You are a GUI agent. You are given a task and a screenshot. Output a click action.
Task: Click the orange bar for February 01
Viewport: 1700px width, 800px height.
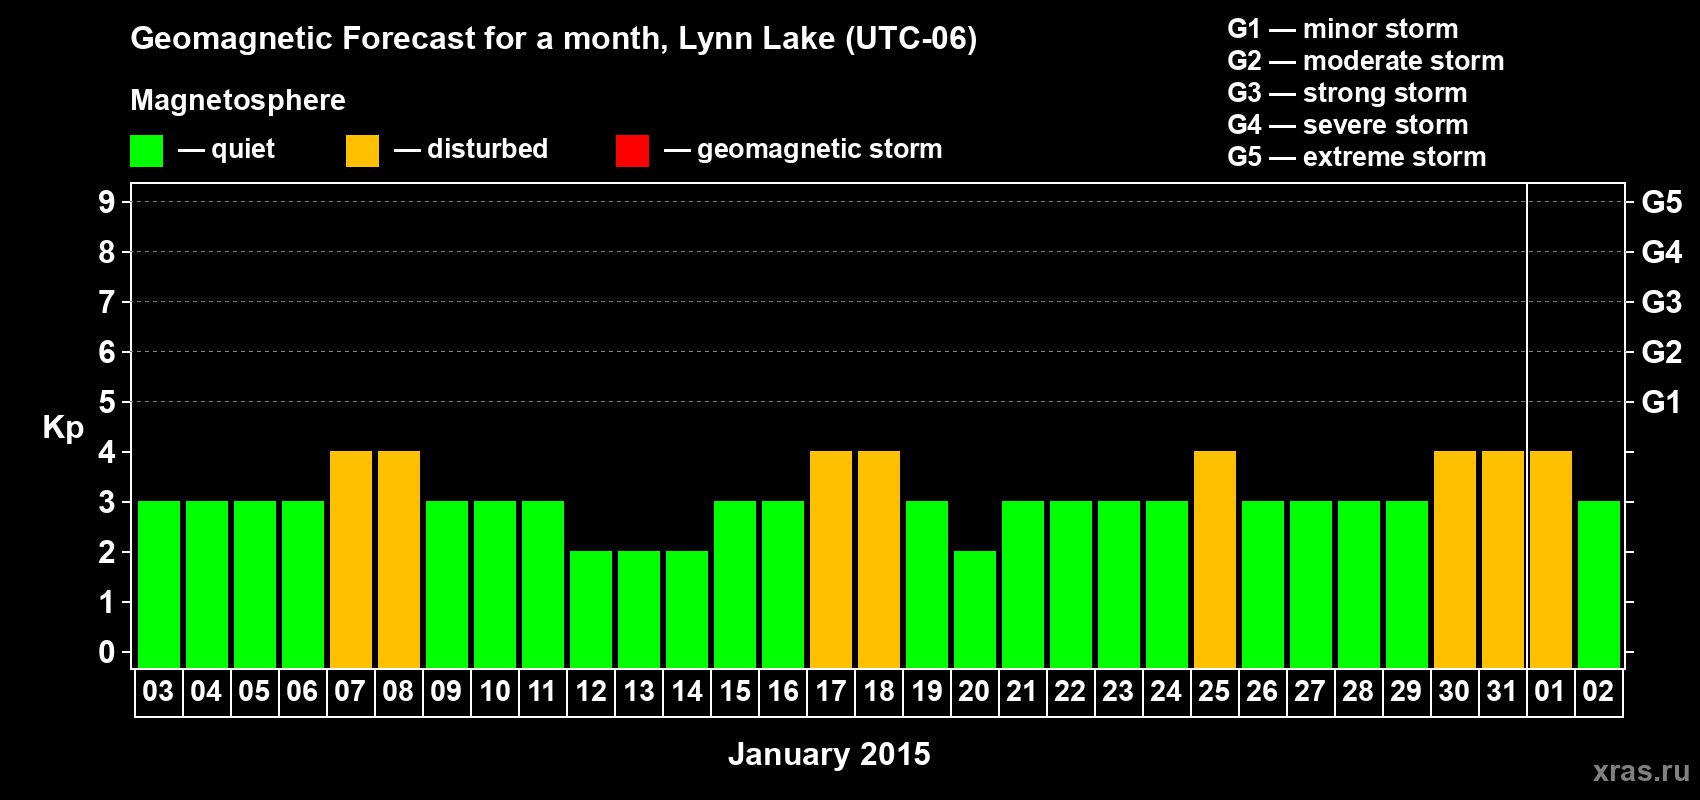(x=1551, y=559)
